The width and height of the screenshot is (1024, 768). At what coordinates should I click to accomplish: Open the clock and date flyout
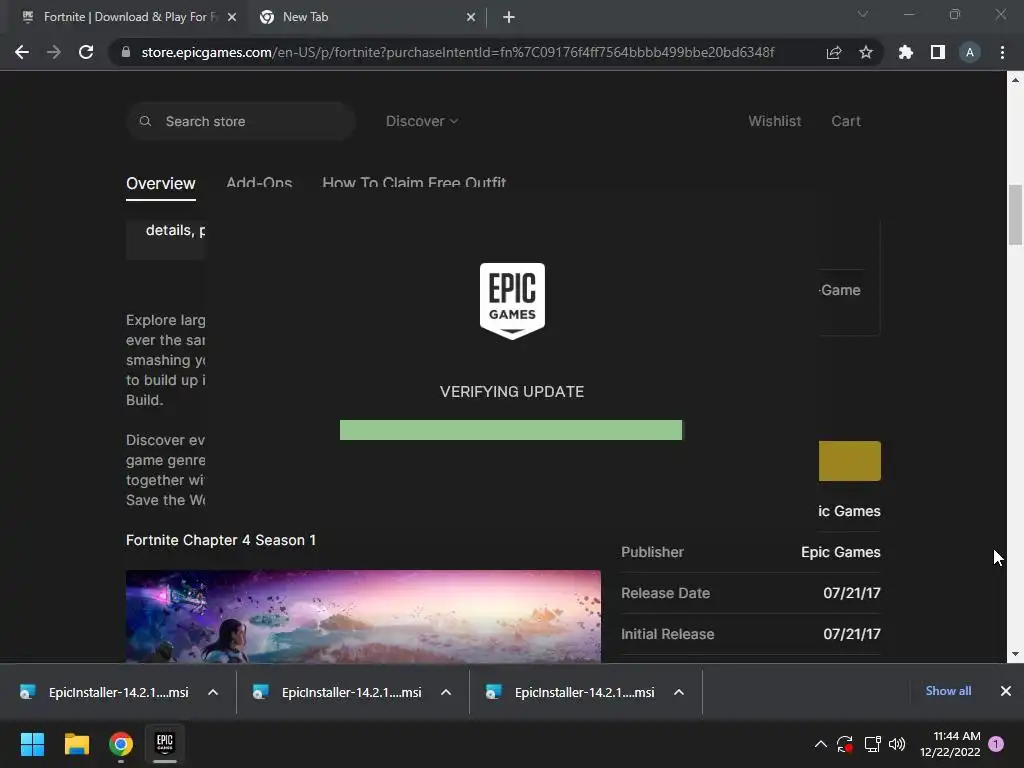coord(950,744)
